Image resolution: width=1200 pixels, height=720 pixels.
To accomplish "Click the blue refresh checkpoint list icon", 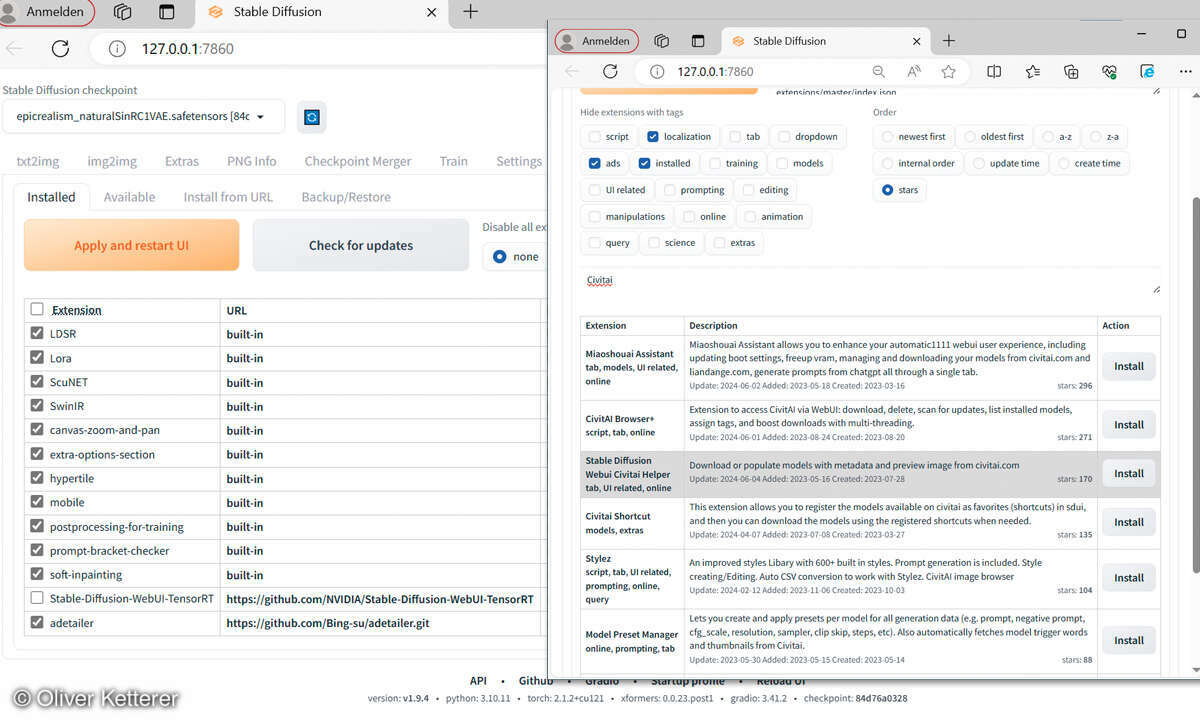I will pyautogui.click(x=312, y=117).
